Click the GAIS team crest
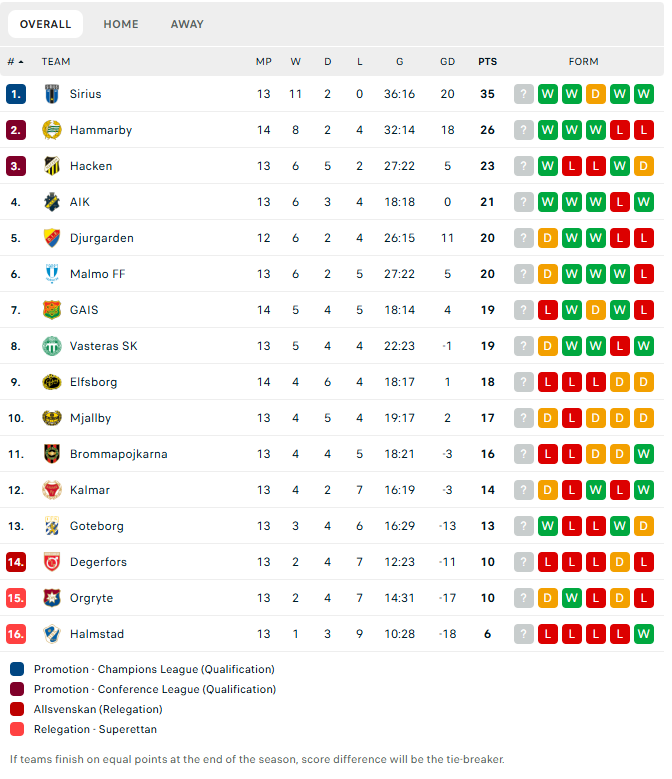Image resolution: width=672 pixels, height=779 pixels. pos(52,310)
